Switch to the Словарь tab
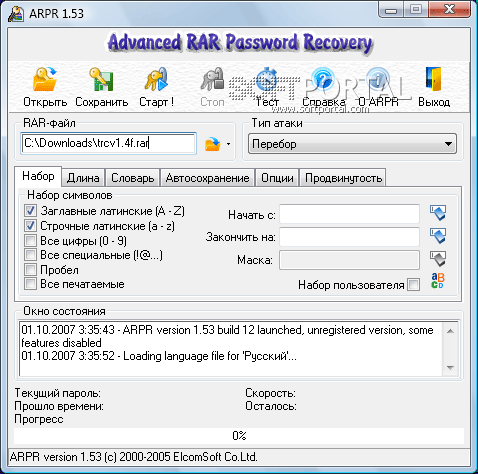Viewport: 478px width, 474px height. pos(133,178)
